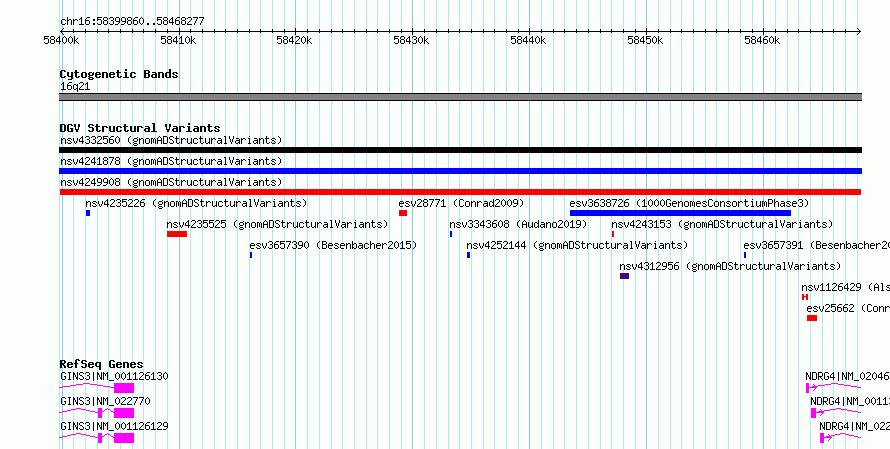Screen dimensions: 890x449
Task: Click the 58440k scale label
Action: (528, 40)
